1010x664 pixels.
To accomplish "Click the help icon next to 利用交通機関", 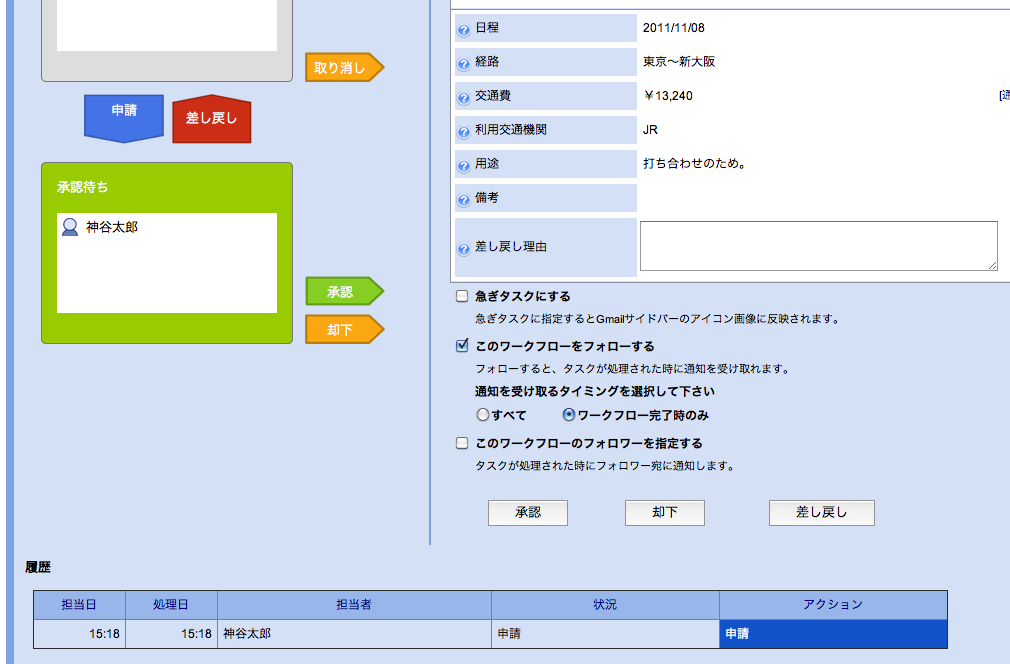I will point(463,130).
